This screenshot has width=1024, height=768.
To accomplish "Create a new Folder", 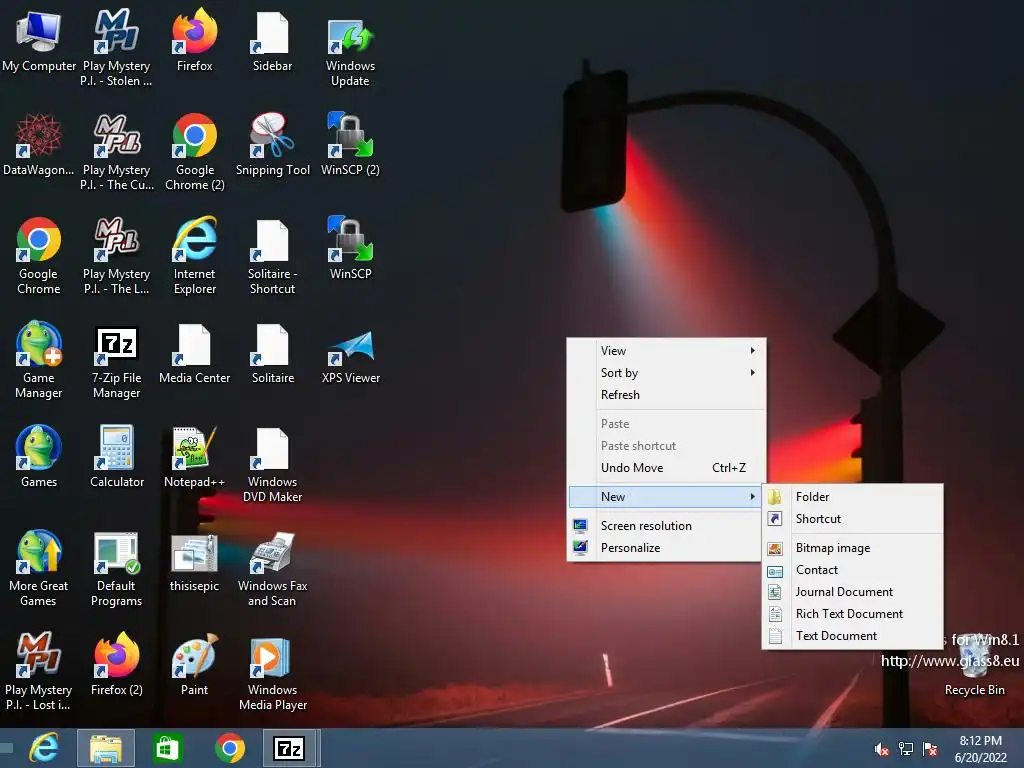I will pos(852,497).
